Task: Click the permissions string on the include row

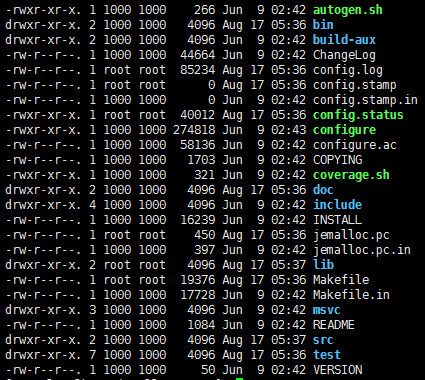Action: pos(43,205)
